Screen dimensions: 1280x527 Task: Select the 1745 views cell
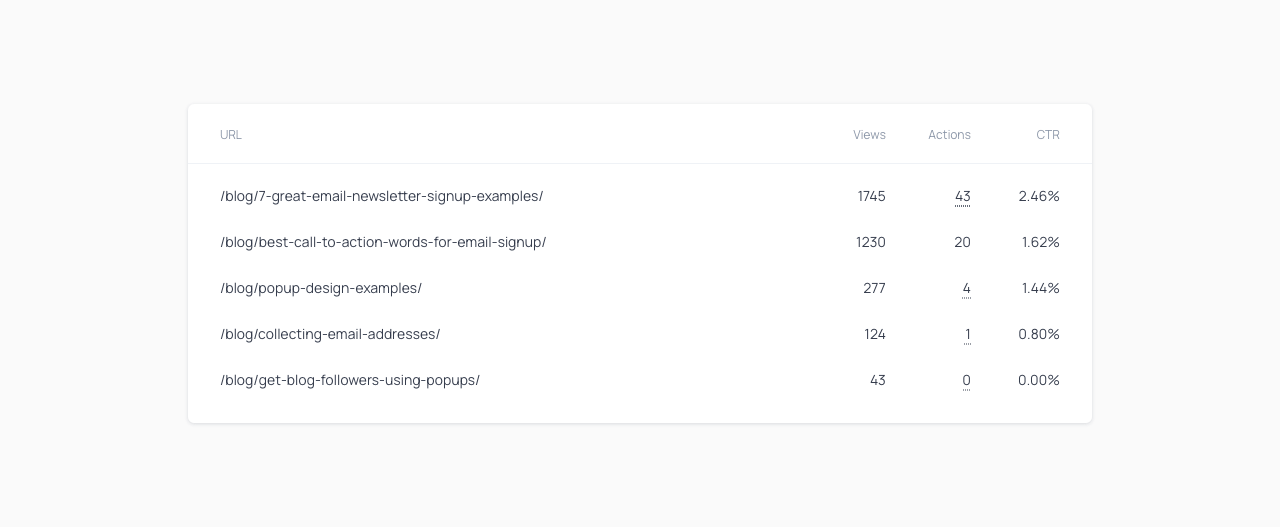click(x=871, y=196)
